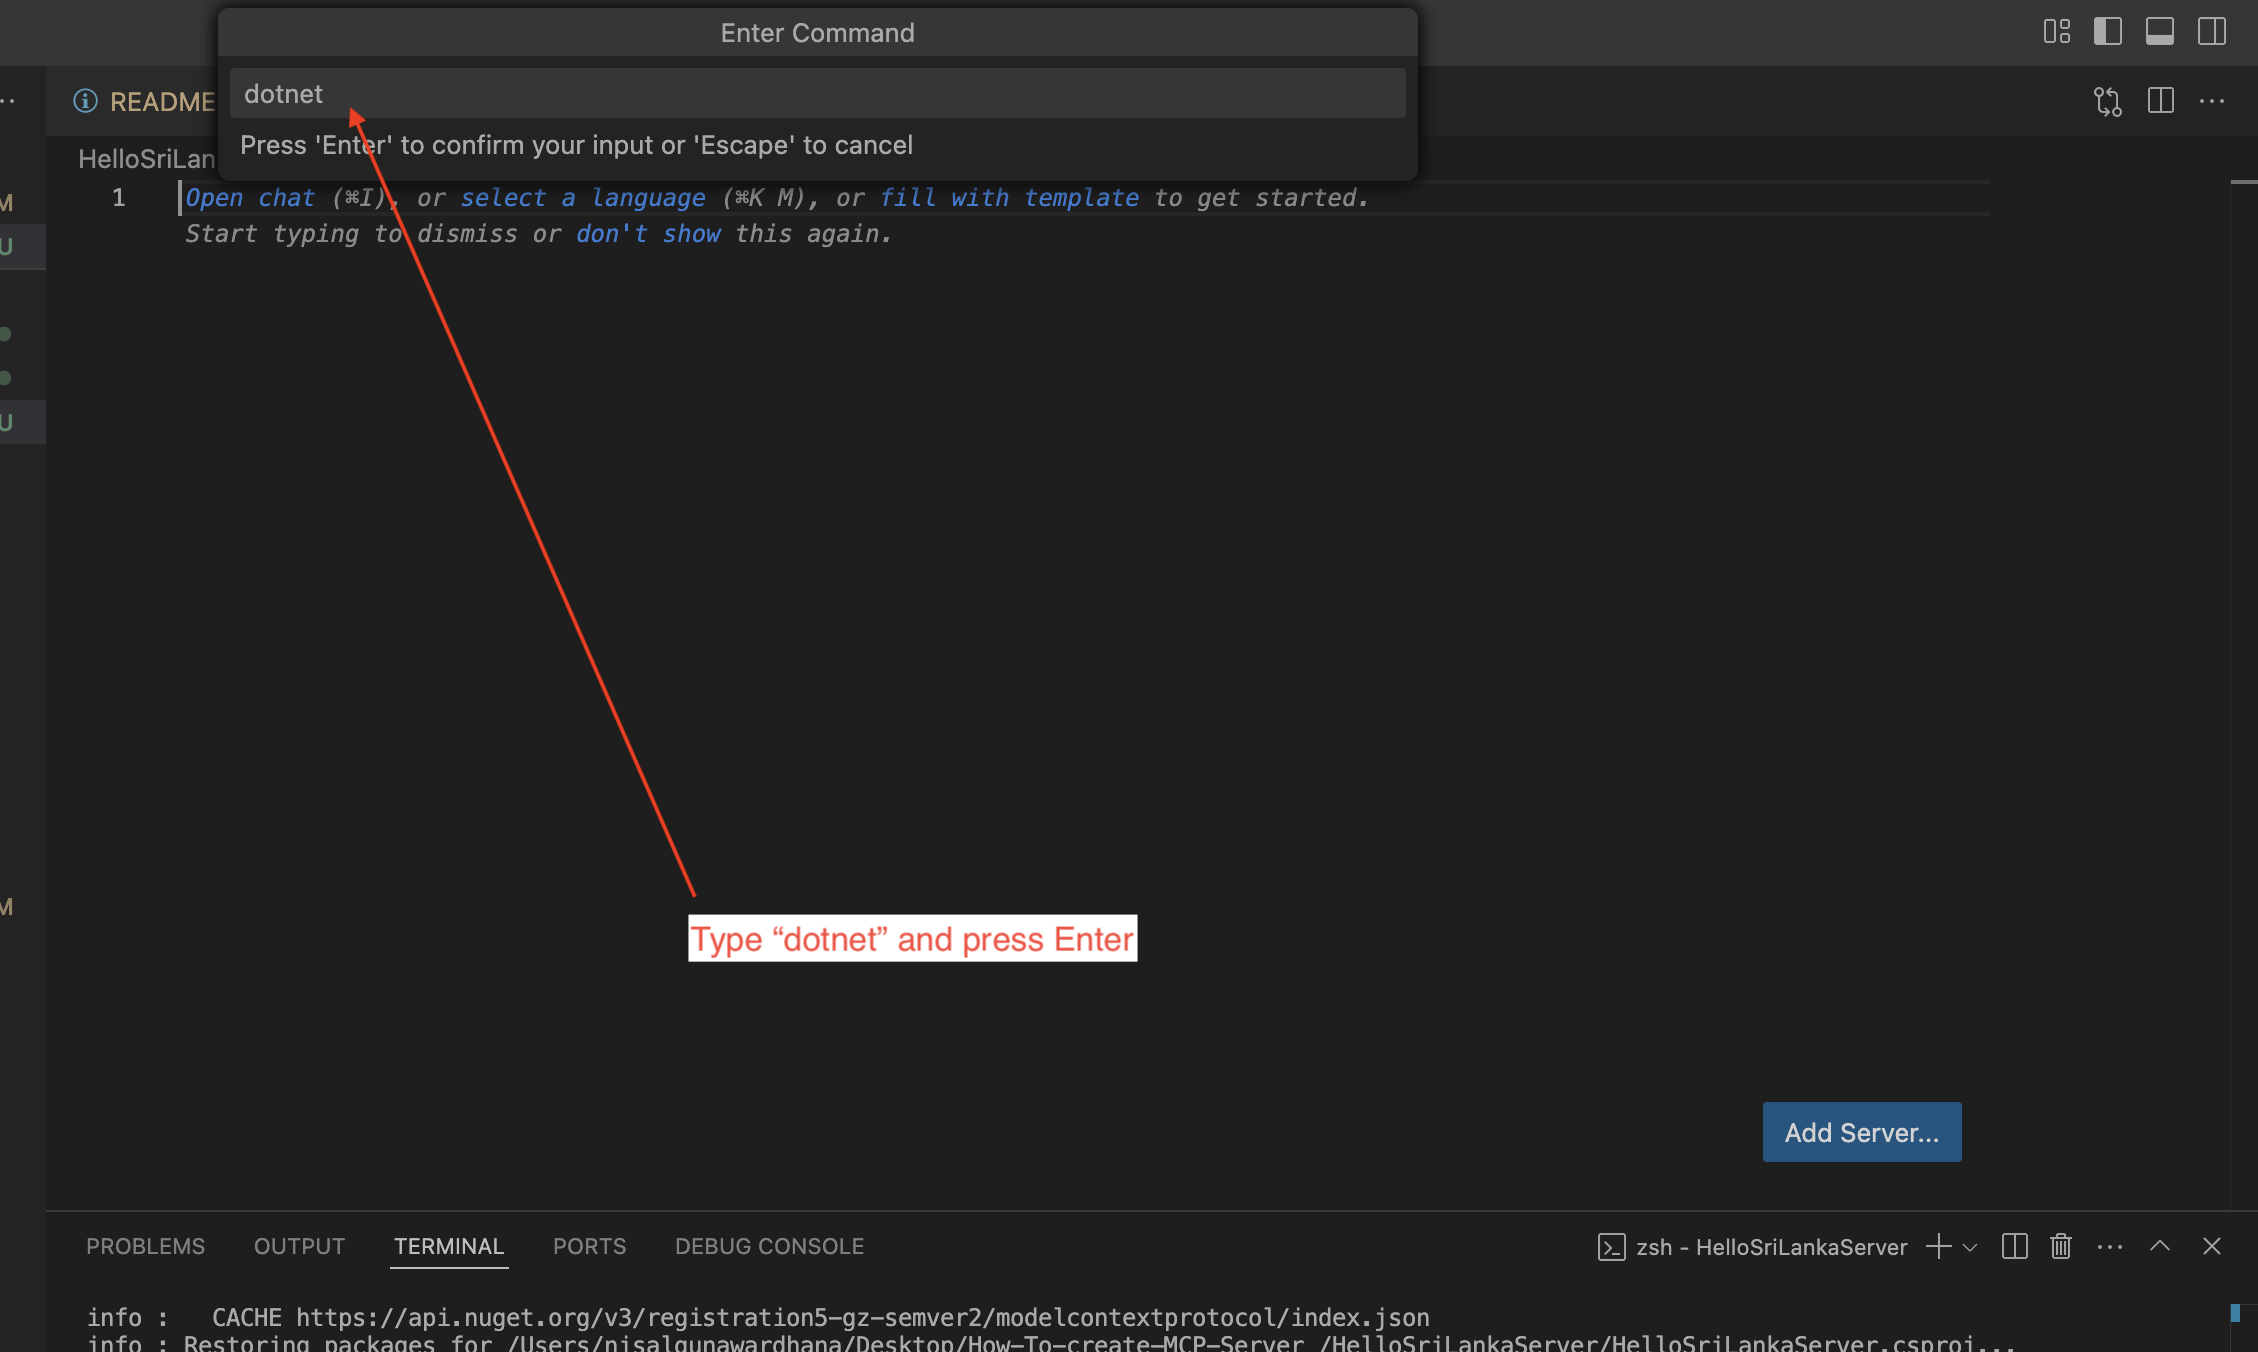Open the terminal launch profile dropdown chevron
Image resolution: width=2258 pixels, height=1352 pixels.
tap(1970, 1246)
